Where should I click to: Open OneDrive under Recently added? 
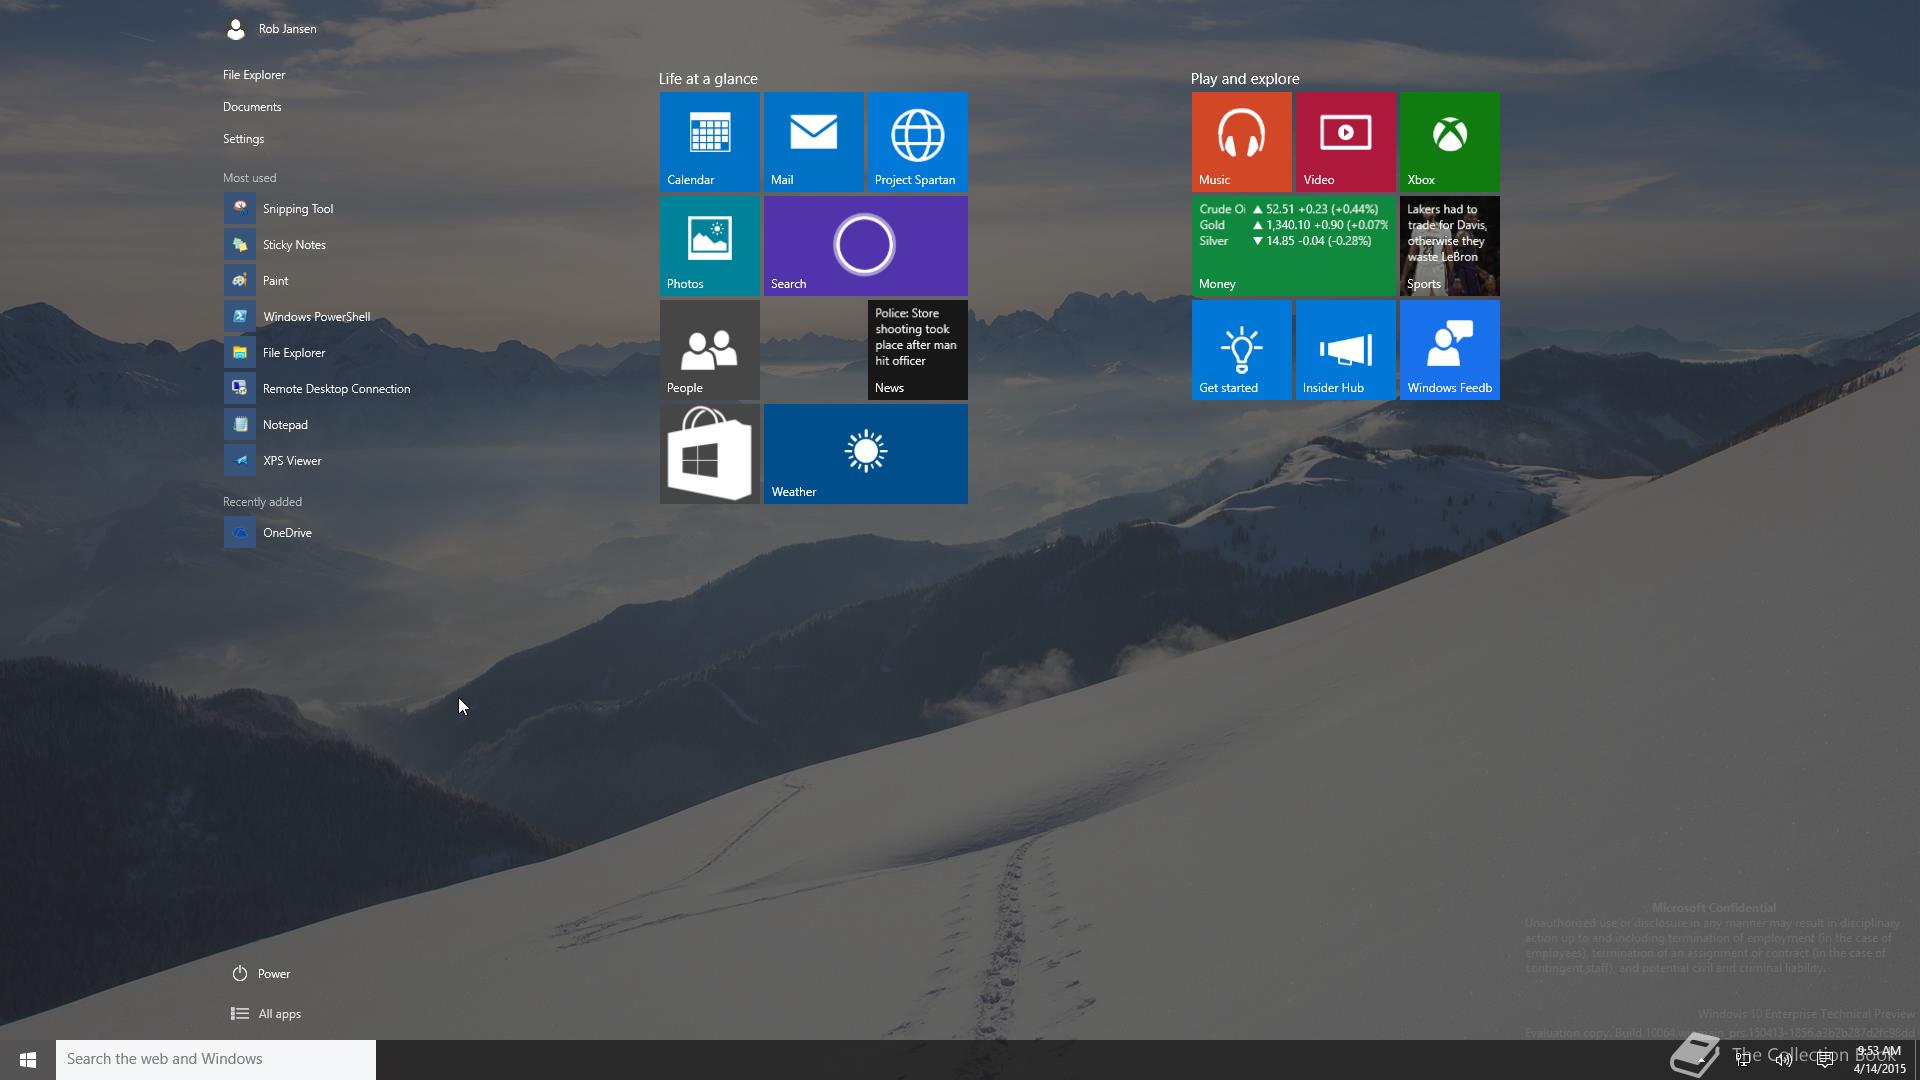[x=268, y=533]
